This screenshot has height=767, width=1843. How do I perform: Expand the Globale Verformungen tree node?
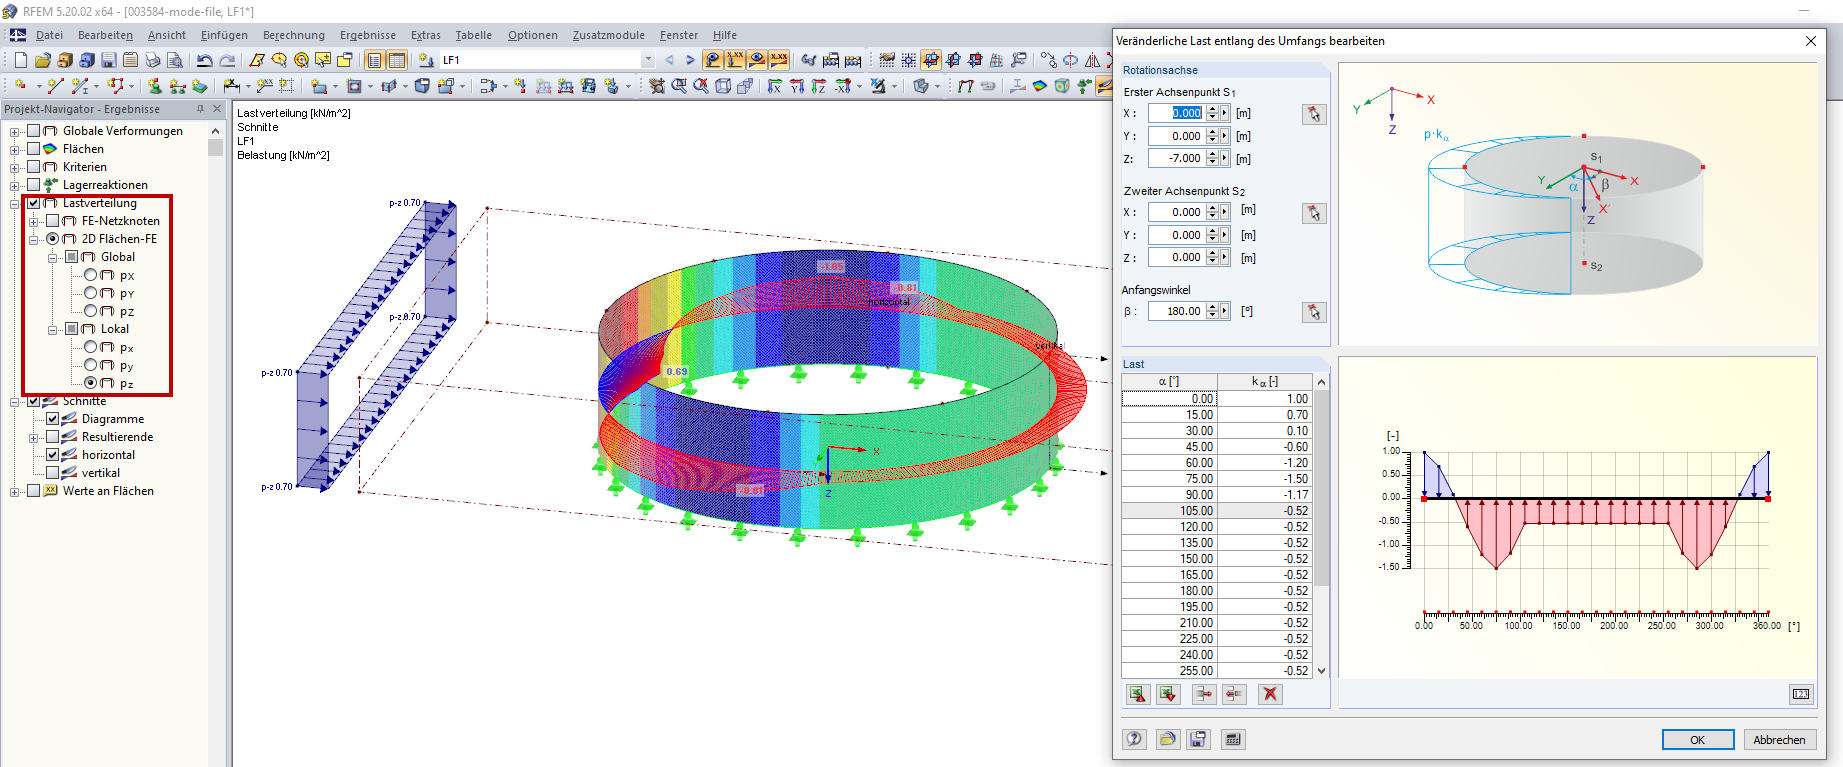point(15,131)
